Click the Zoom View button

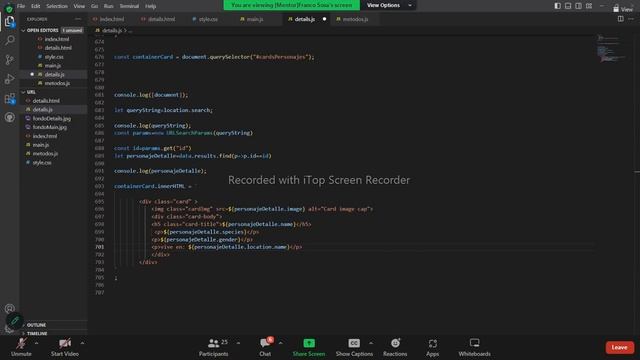point(623,9)
